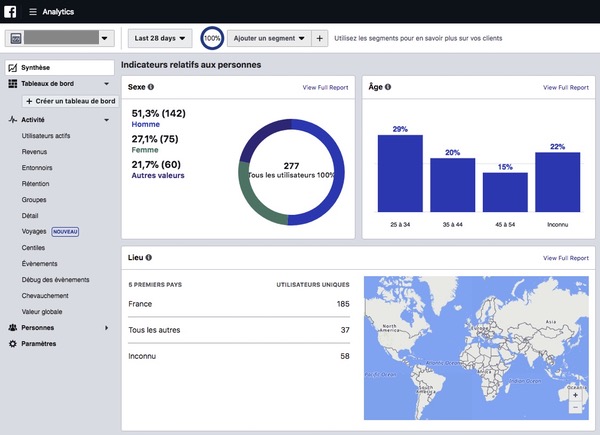
Task: Collapse the Tableaux de bord section
Action: click(x=106, y=84)
